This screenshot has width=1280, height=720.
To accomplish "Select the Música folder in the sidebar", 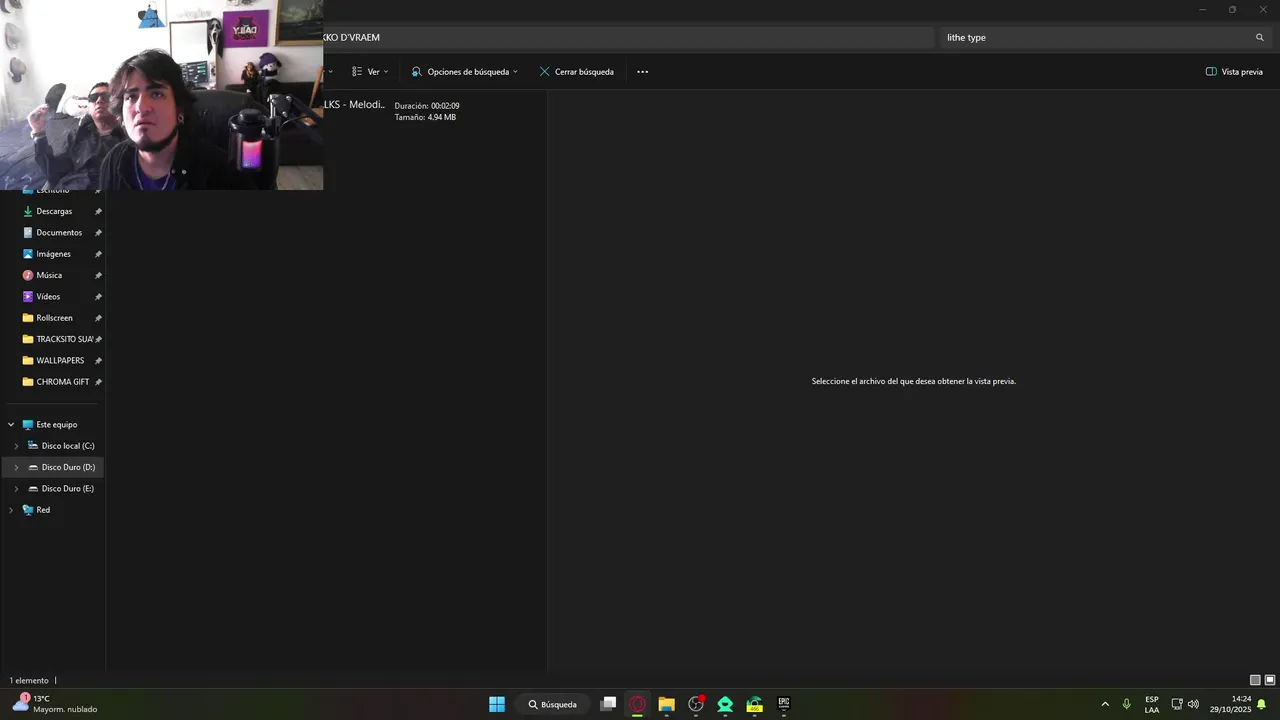I will click(x=49, y=275).
